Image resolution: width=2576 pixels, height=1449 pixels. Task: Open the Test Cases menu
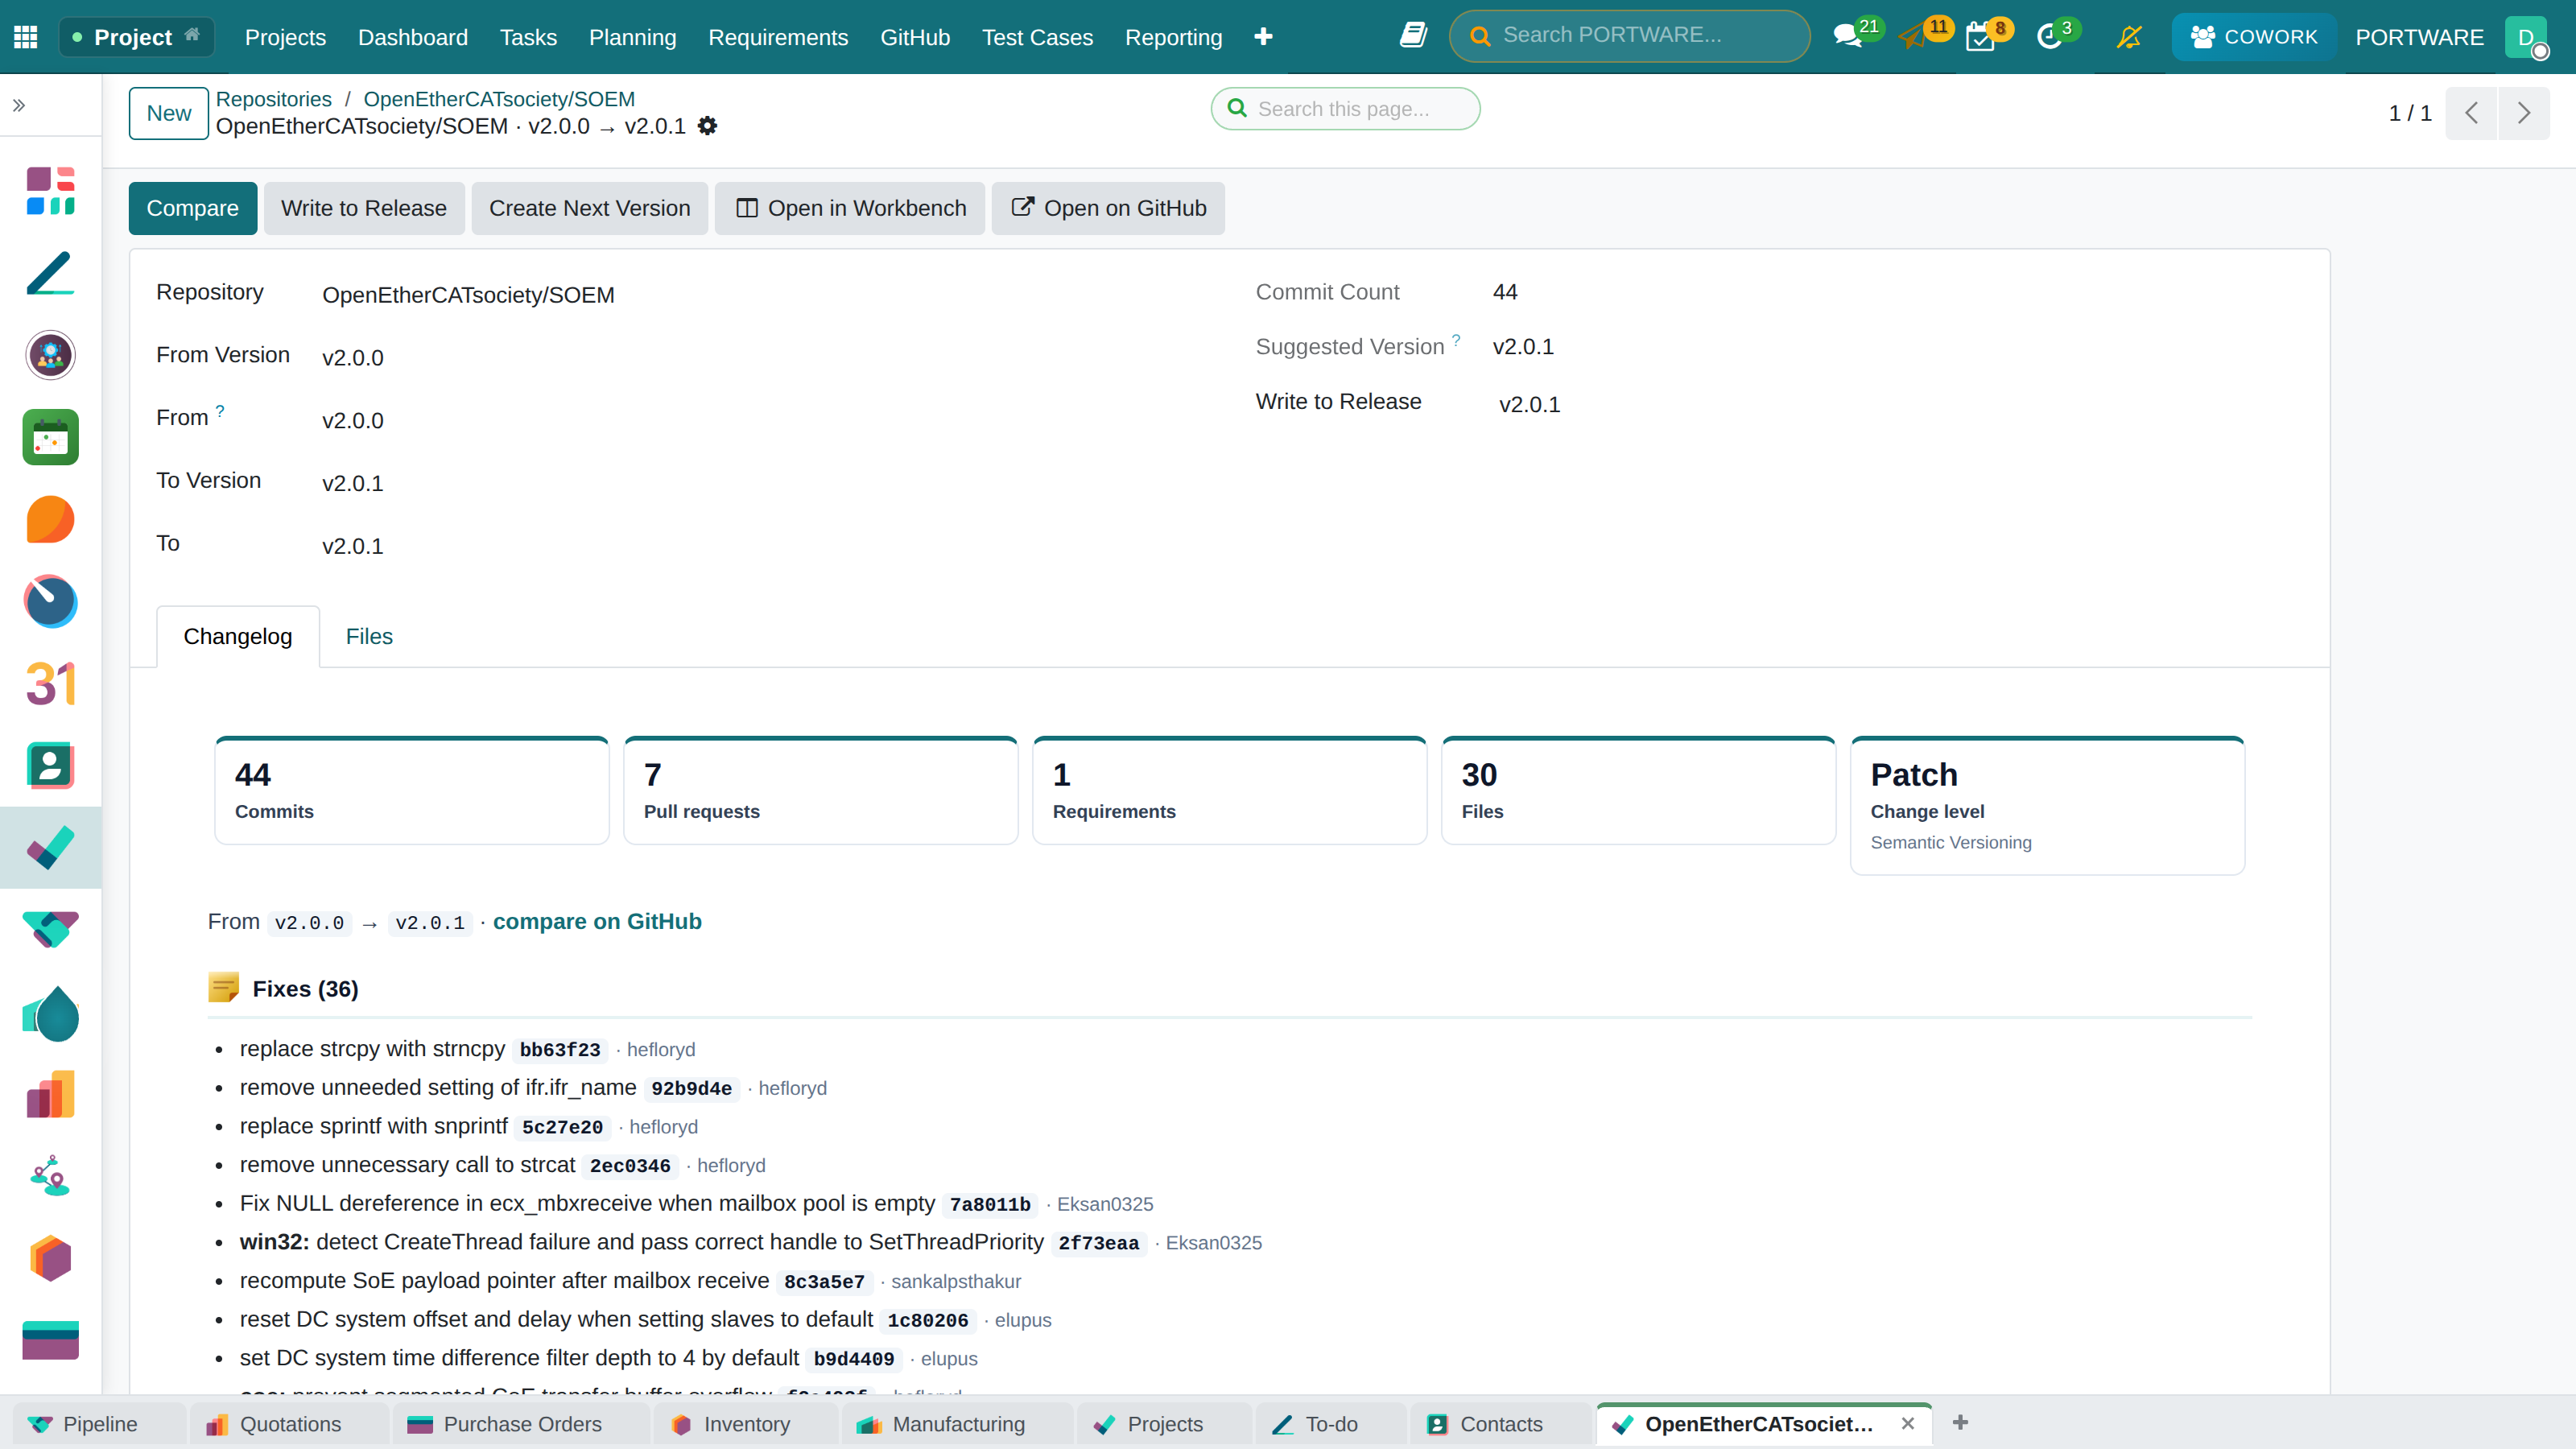[1037, 37]
